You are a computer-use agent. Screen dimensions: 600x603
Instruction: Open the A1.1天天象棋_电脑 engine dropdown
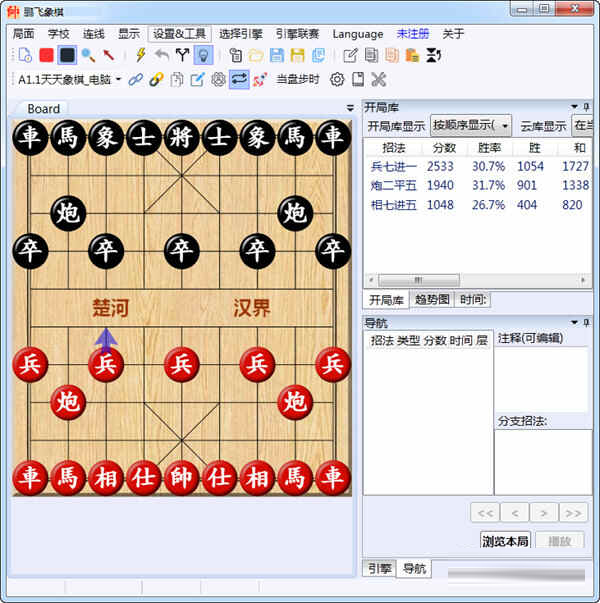pyautogui.click(x=118, y=79)
